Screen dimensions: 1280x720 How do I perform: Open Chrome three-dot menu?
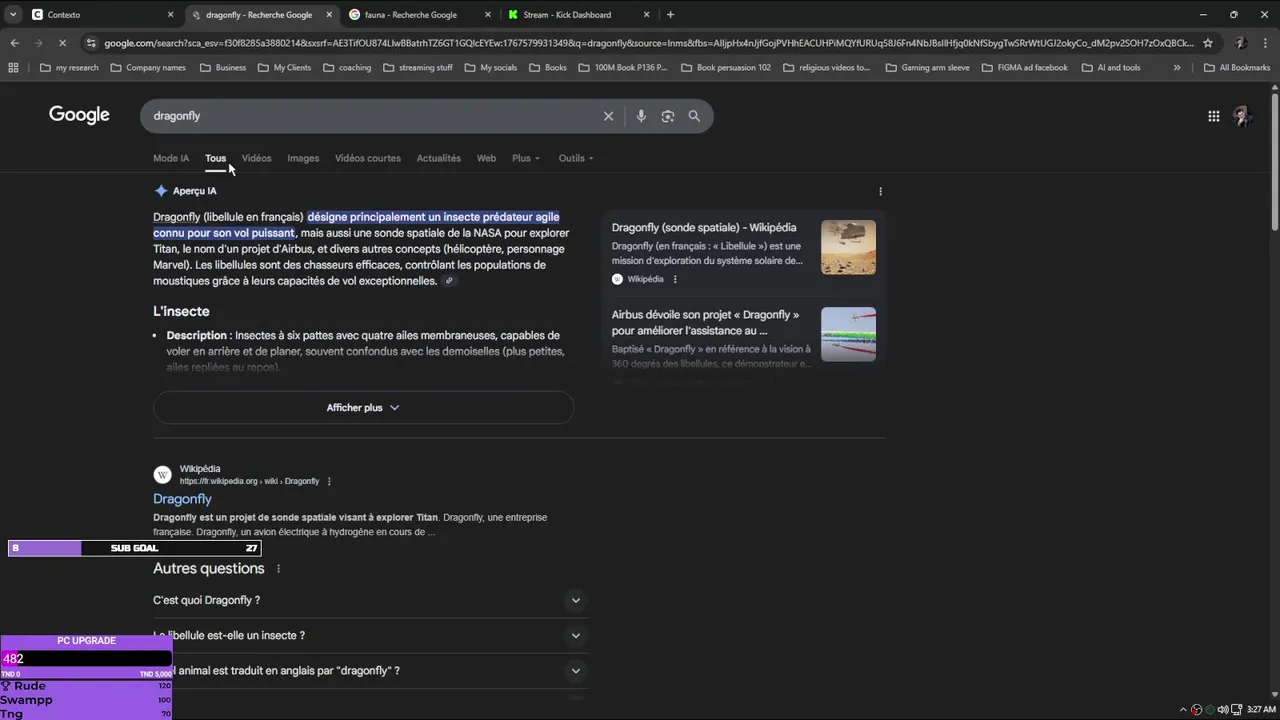(x=1264, y=43)
